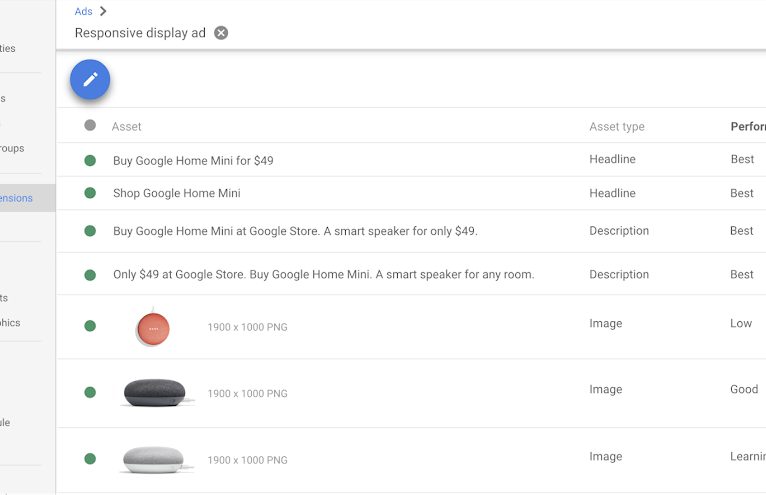Viewport: 766px width, 495px height.
Task: Remove the Responsive display ad filter
Action: pyautogui.click(x=221, y=33)
